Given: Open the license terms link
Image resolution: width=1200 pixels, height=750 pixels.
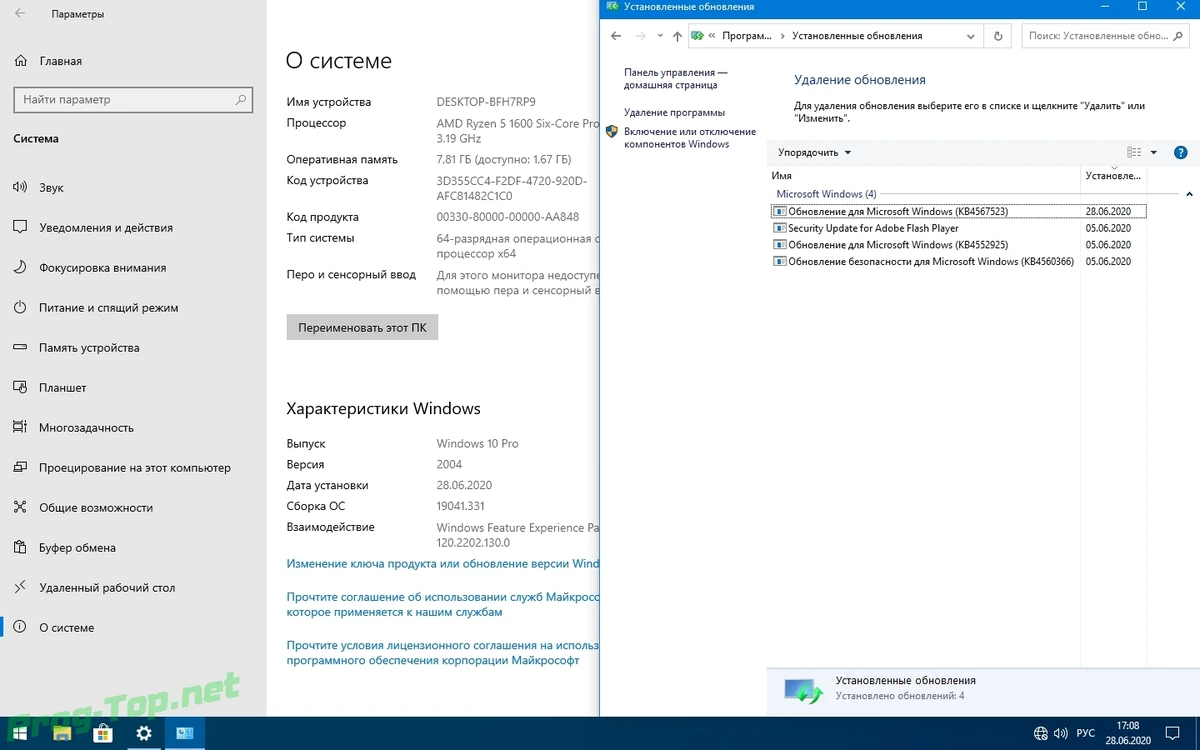Looking at the screenshot, I should point(443,653).
